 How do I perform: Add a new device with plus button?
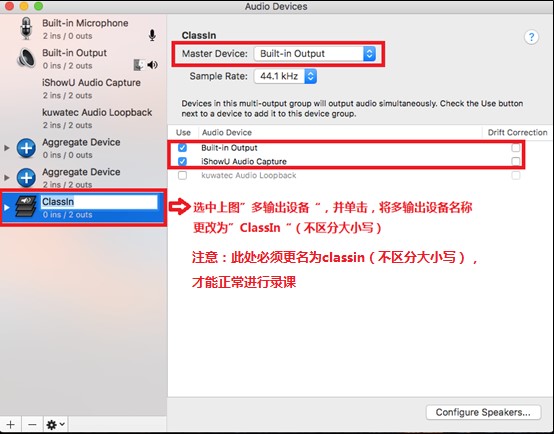point(11,424)
